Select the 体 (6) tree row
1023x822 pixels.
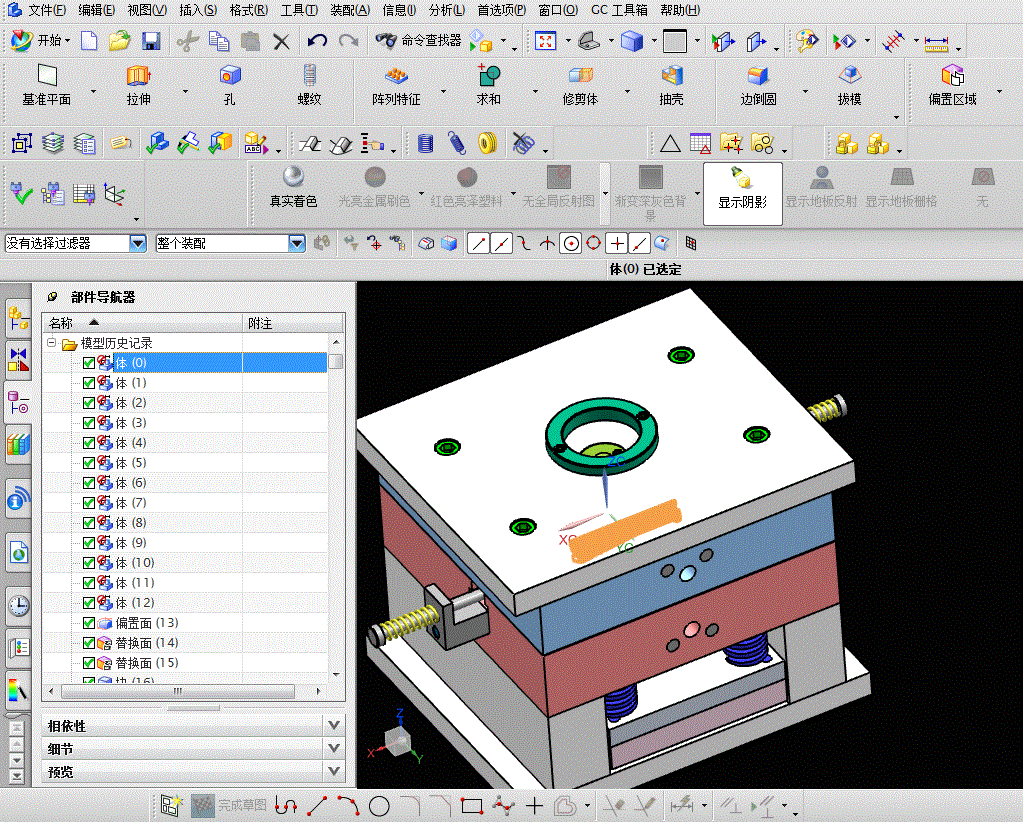point(185,483)
